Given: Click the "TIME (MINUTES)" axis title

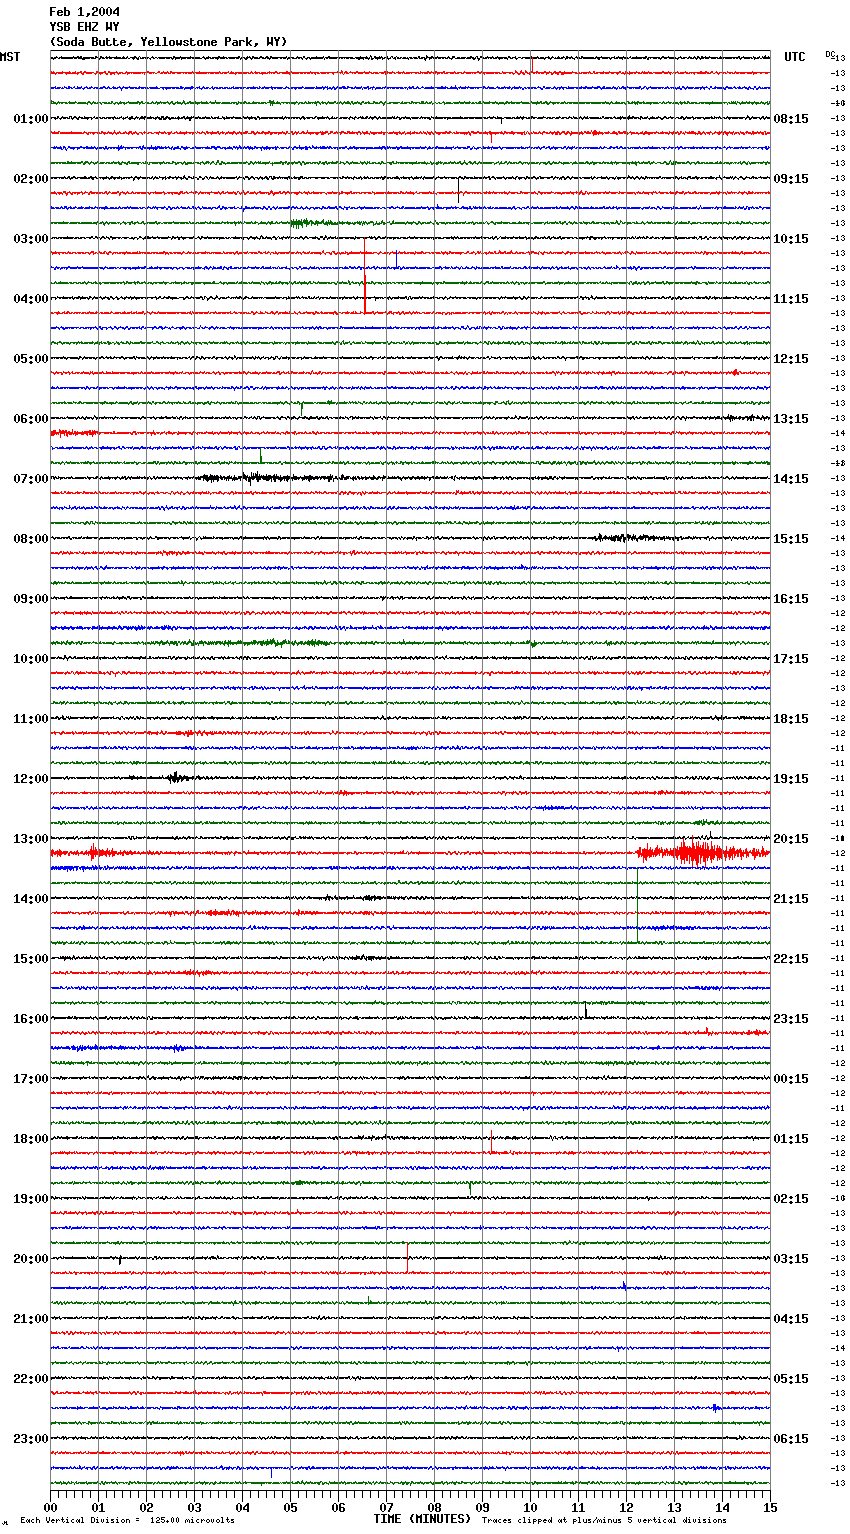Looking at the screenshot, I should 422,1519.
